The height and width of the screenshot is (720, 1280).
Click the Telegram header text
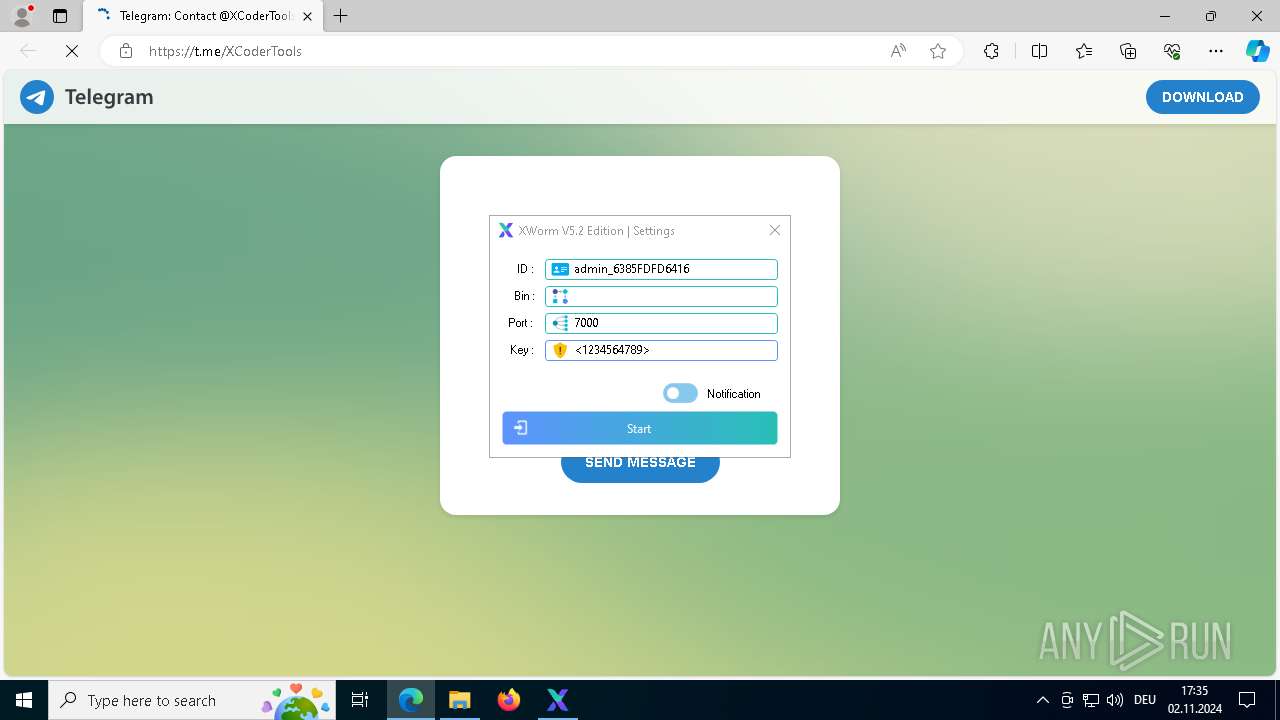coord(109,97)
